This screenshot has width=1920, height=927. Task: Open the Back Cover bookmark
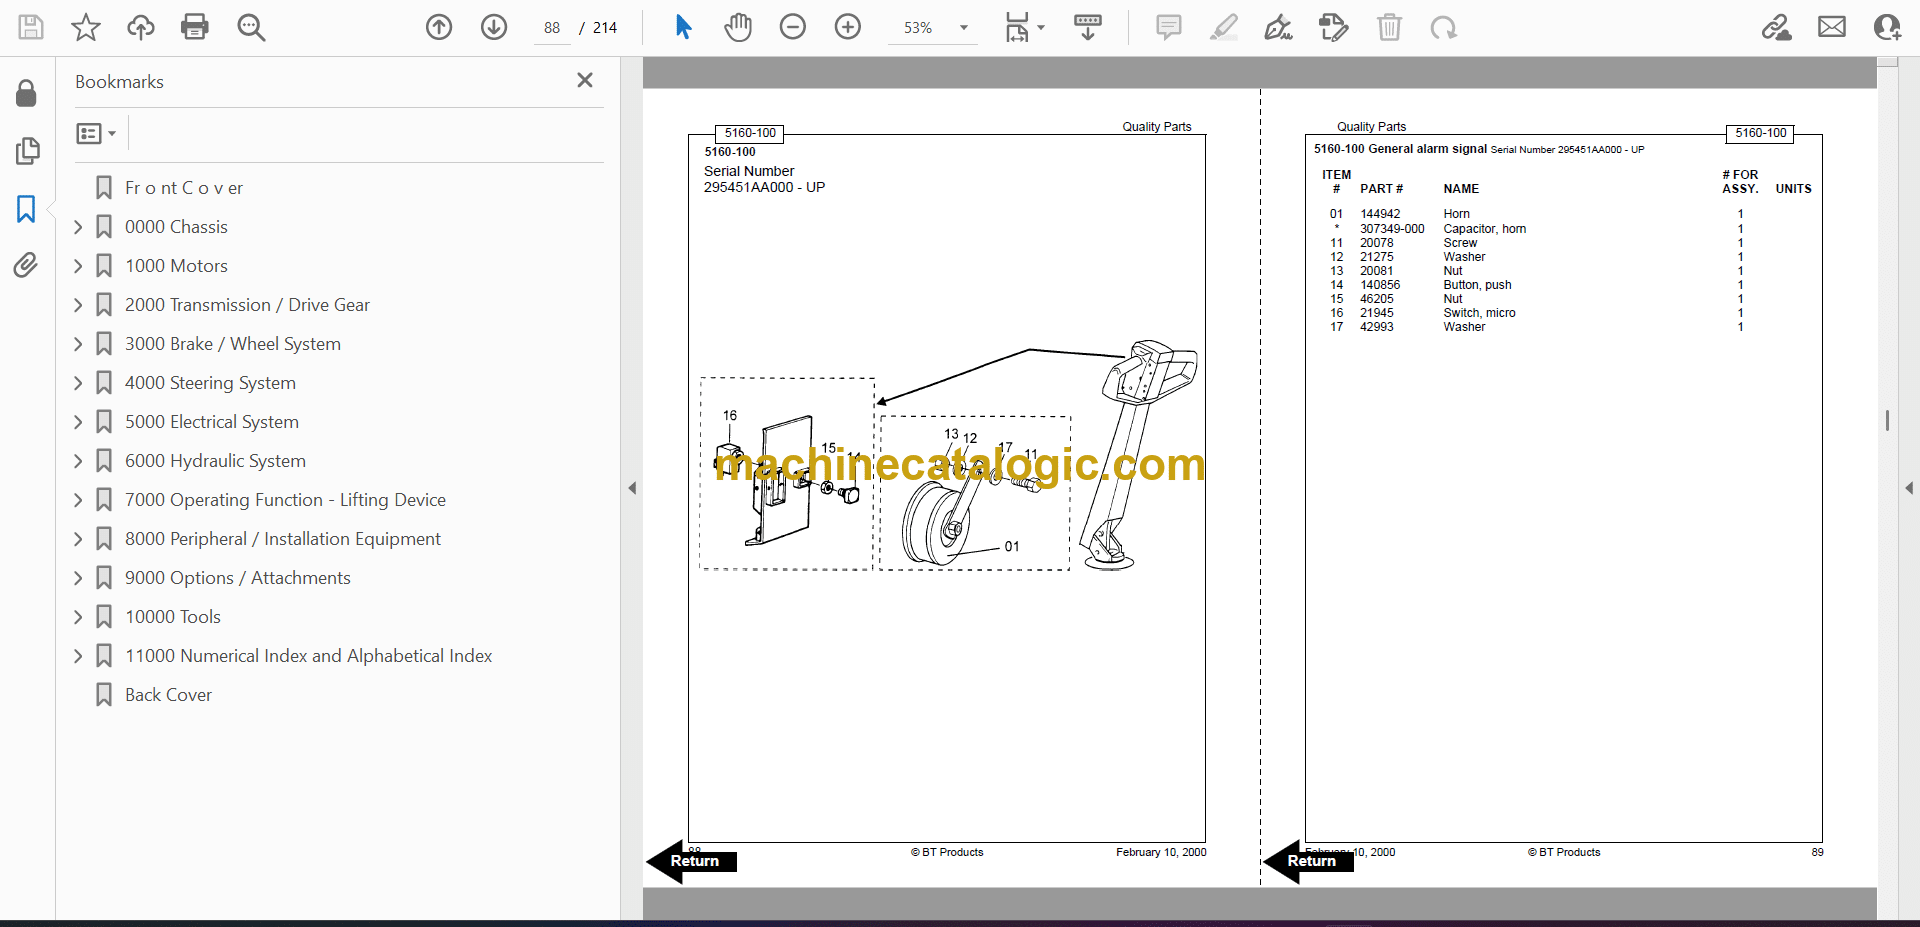point(168,695)
